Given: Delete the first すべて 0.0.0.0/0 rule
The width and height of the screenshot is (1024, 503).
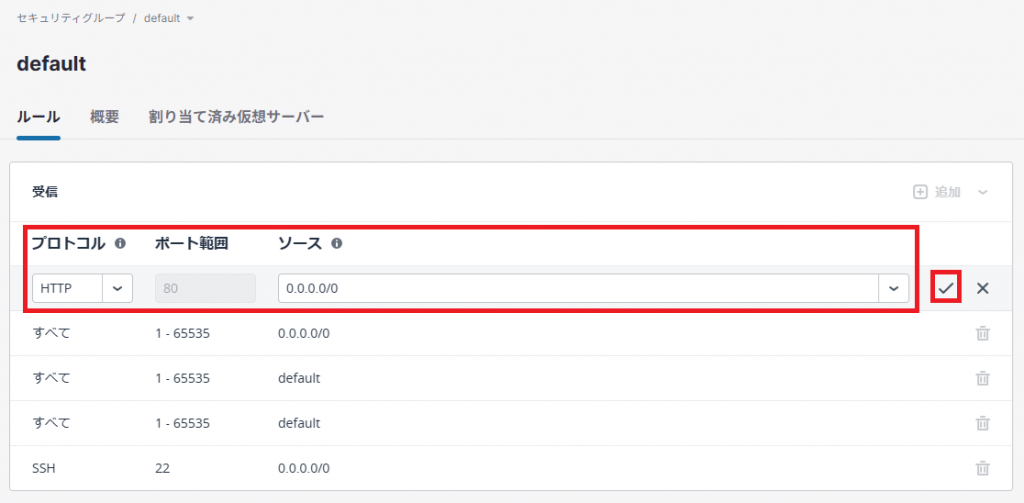Looking at the screenshot, I should coord(982,333).
